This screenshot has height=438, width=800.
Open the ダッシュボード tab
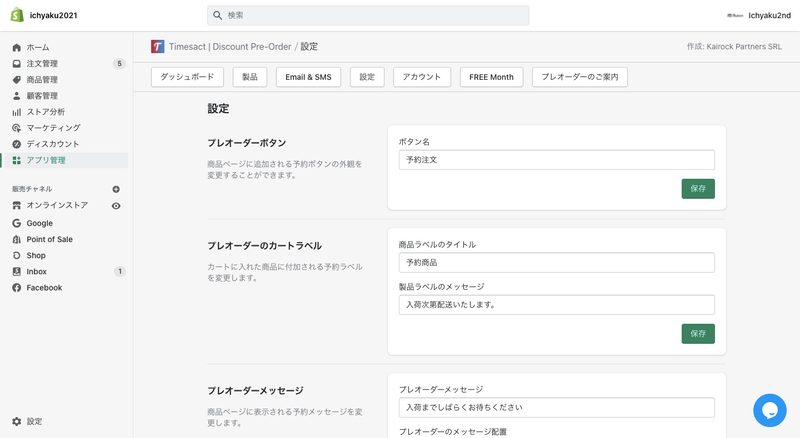(187, 77)
